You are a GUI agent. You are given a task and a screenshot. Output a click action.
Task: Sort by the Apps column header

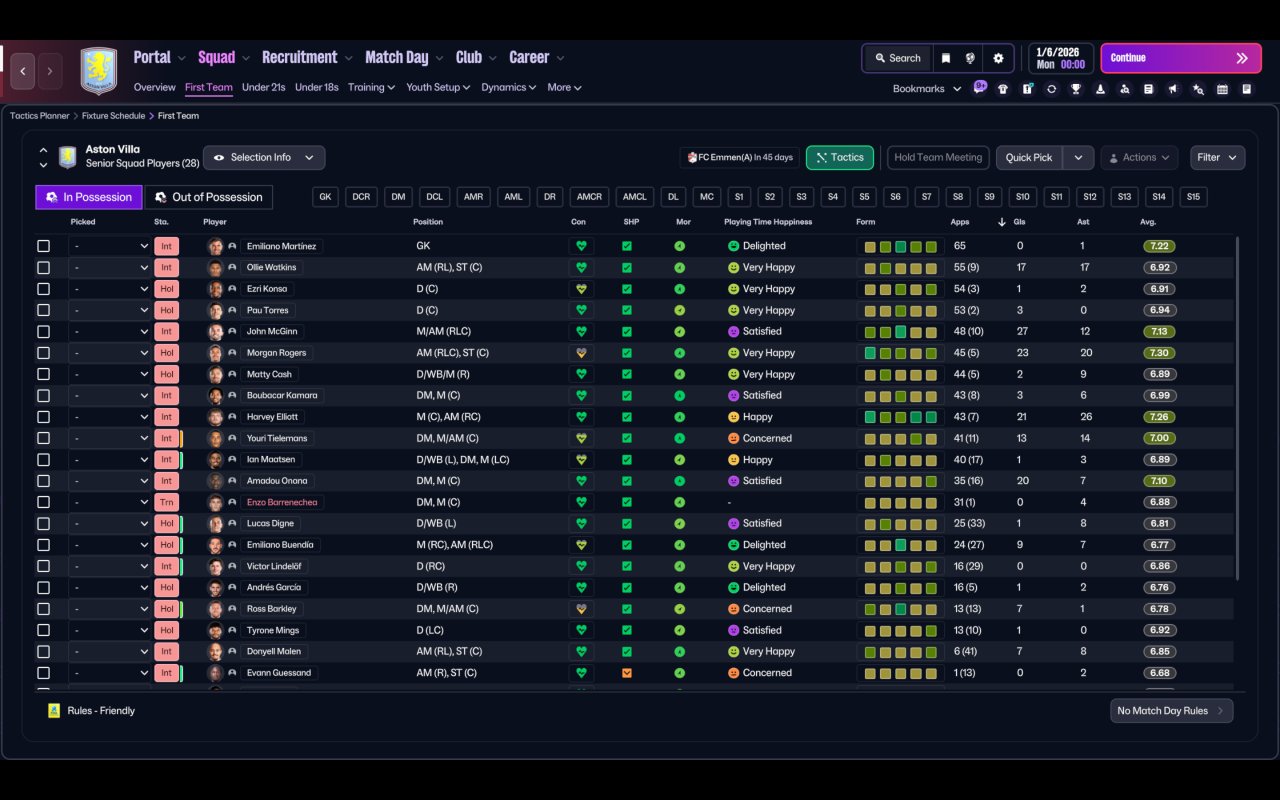[x=960, y=222]
